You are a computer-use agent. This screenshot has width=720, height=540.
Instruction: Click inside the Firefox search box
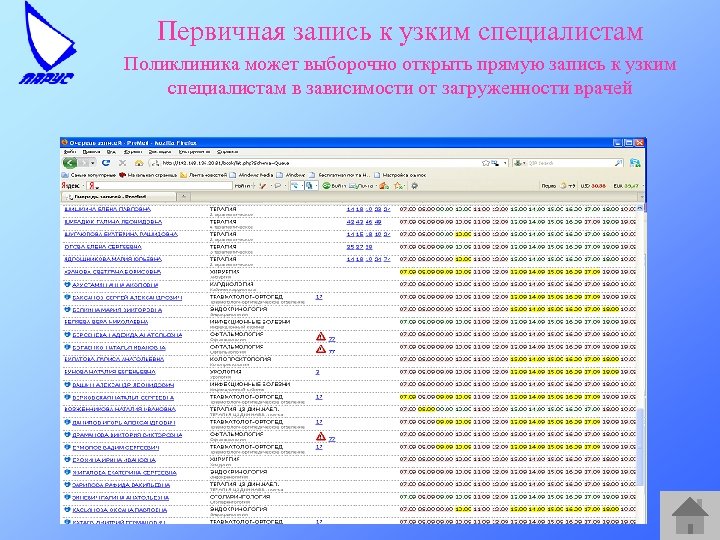tap(570, 163)
